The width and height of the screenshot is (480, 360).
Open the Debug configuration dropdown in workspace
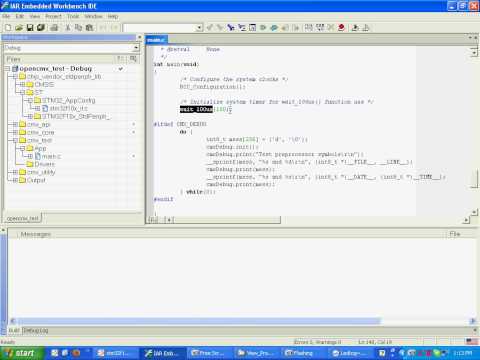tap(136, 48)
